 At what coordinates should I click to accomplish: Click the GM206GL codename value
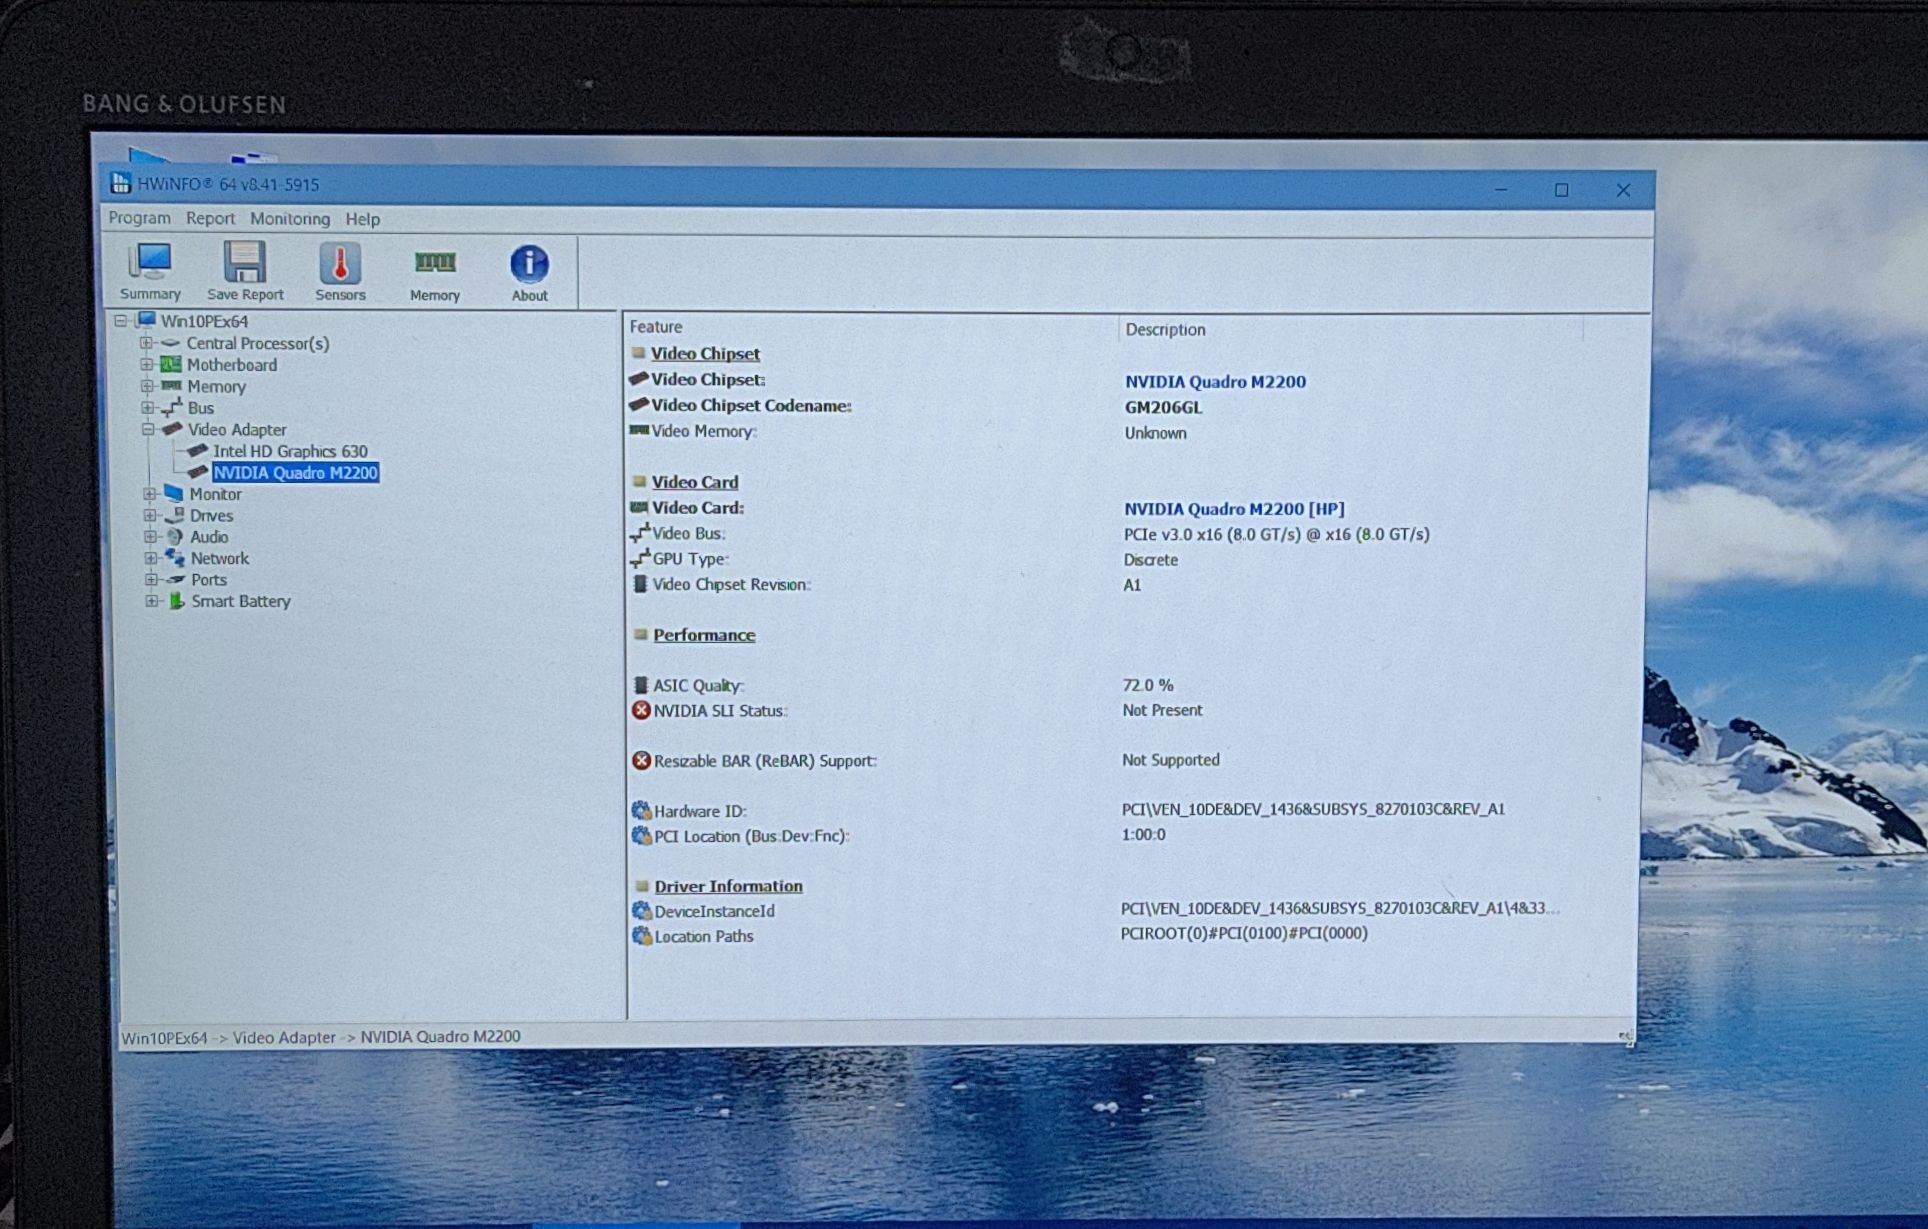pyautogui.click(x=1163, y=407)
